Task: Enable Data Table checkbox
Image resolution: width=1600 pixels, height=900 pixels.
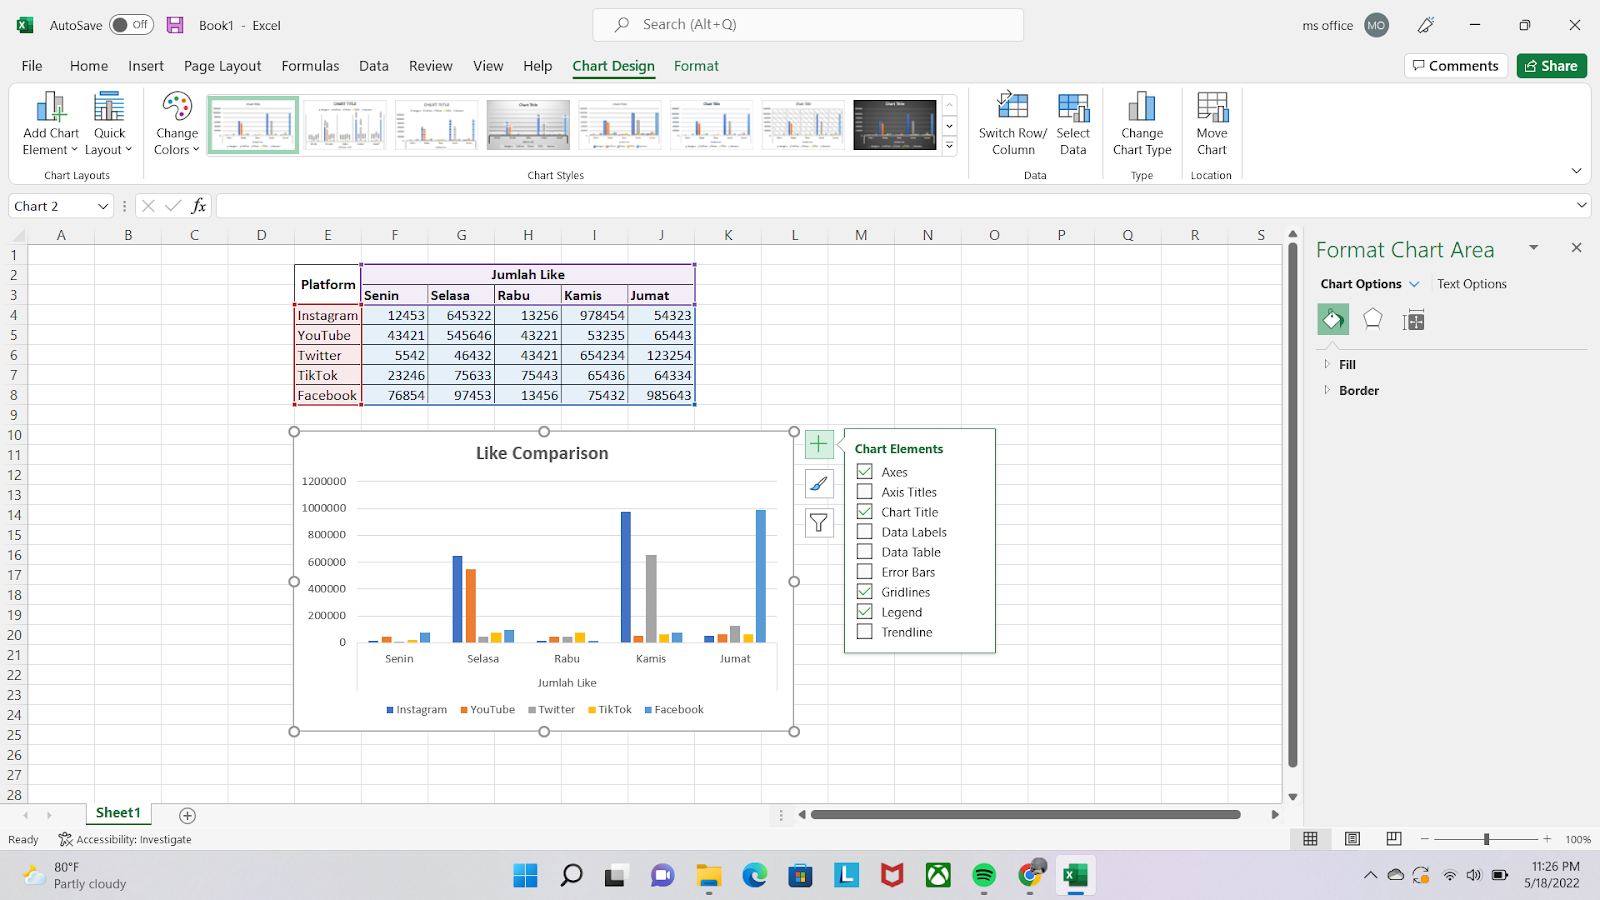Action: point(865,551)
